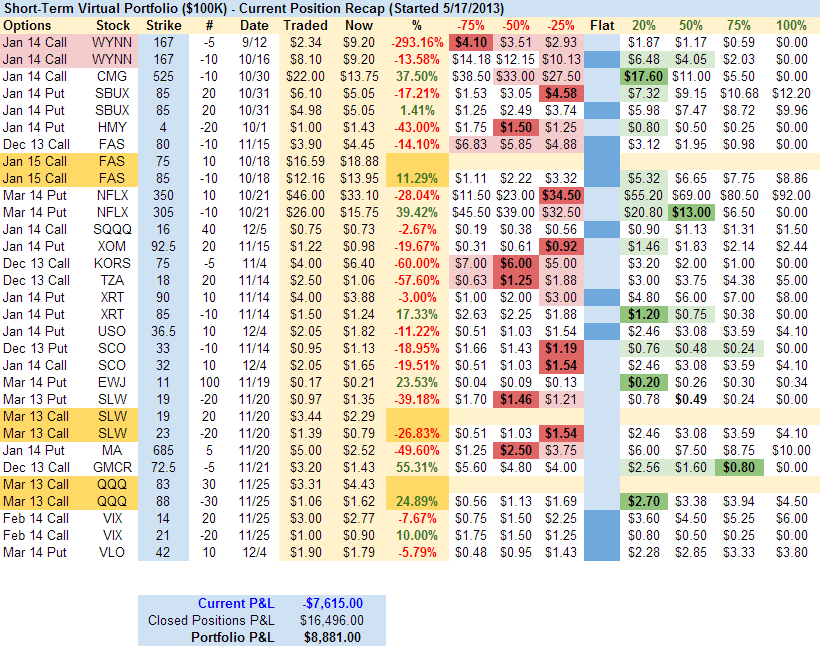
Task: Click the red highlighted $4.10 cell
Action: 470,42
